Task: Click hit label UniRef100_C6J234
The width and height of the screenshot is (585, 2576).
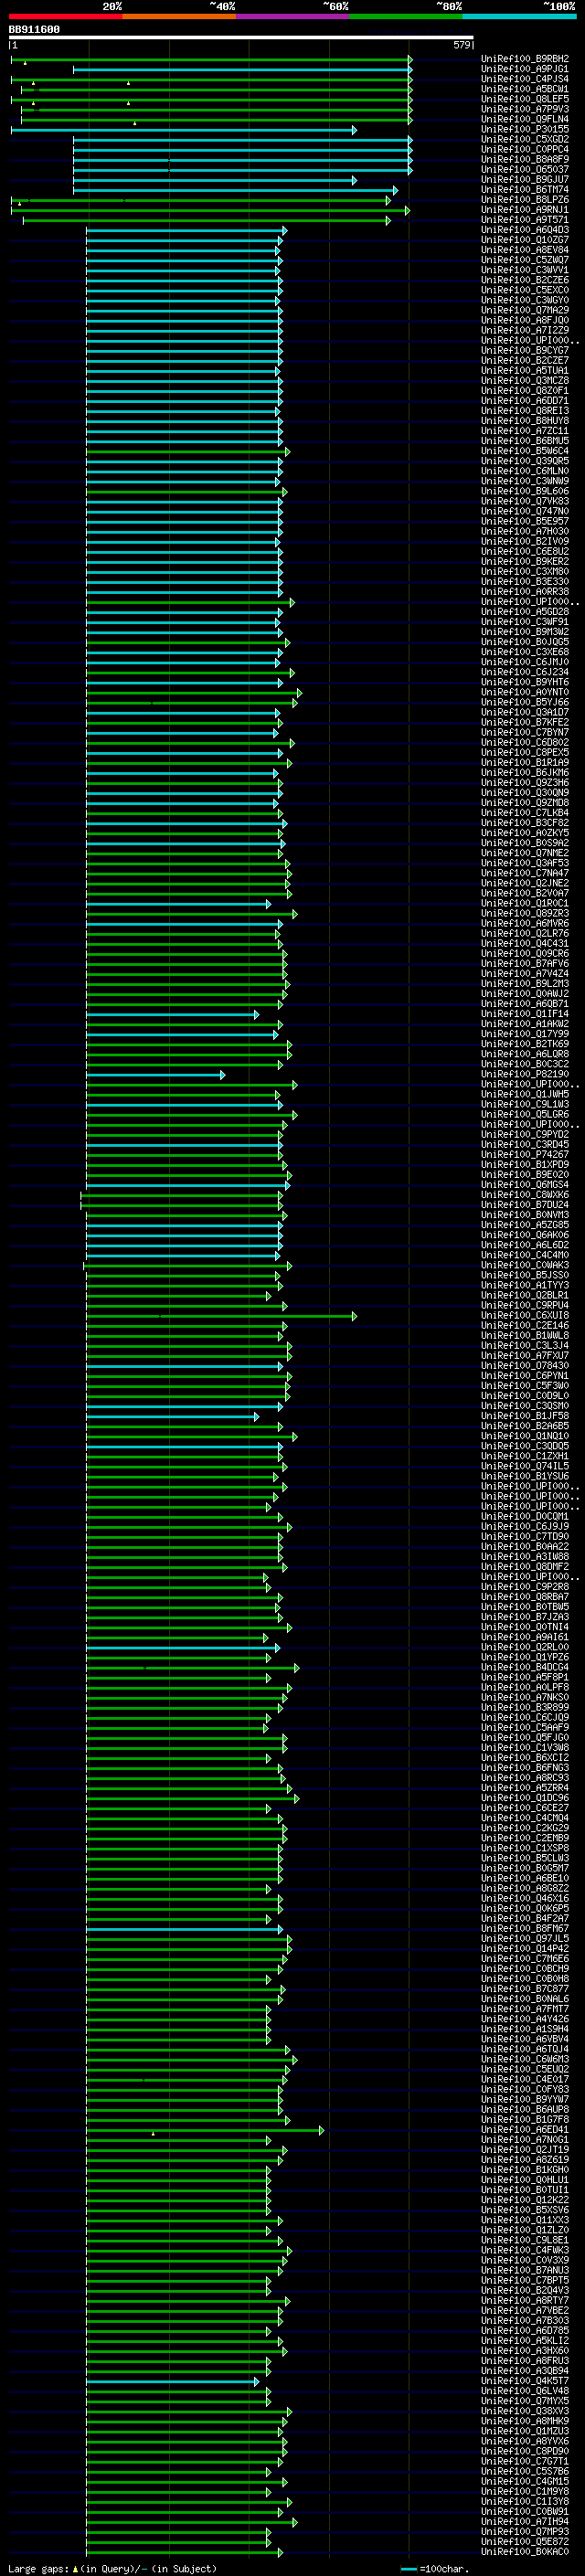Action: (x=525, y=672)
